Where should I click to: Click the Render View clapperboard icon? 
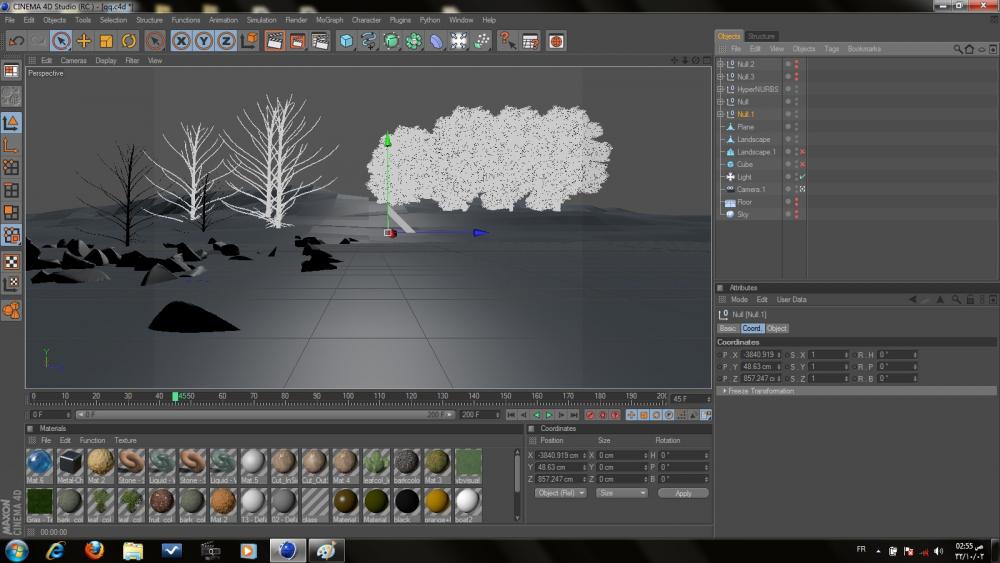coord(274,41)
